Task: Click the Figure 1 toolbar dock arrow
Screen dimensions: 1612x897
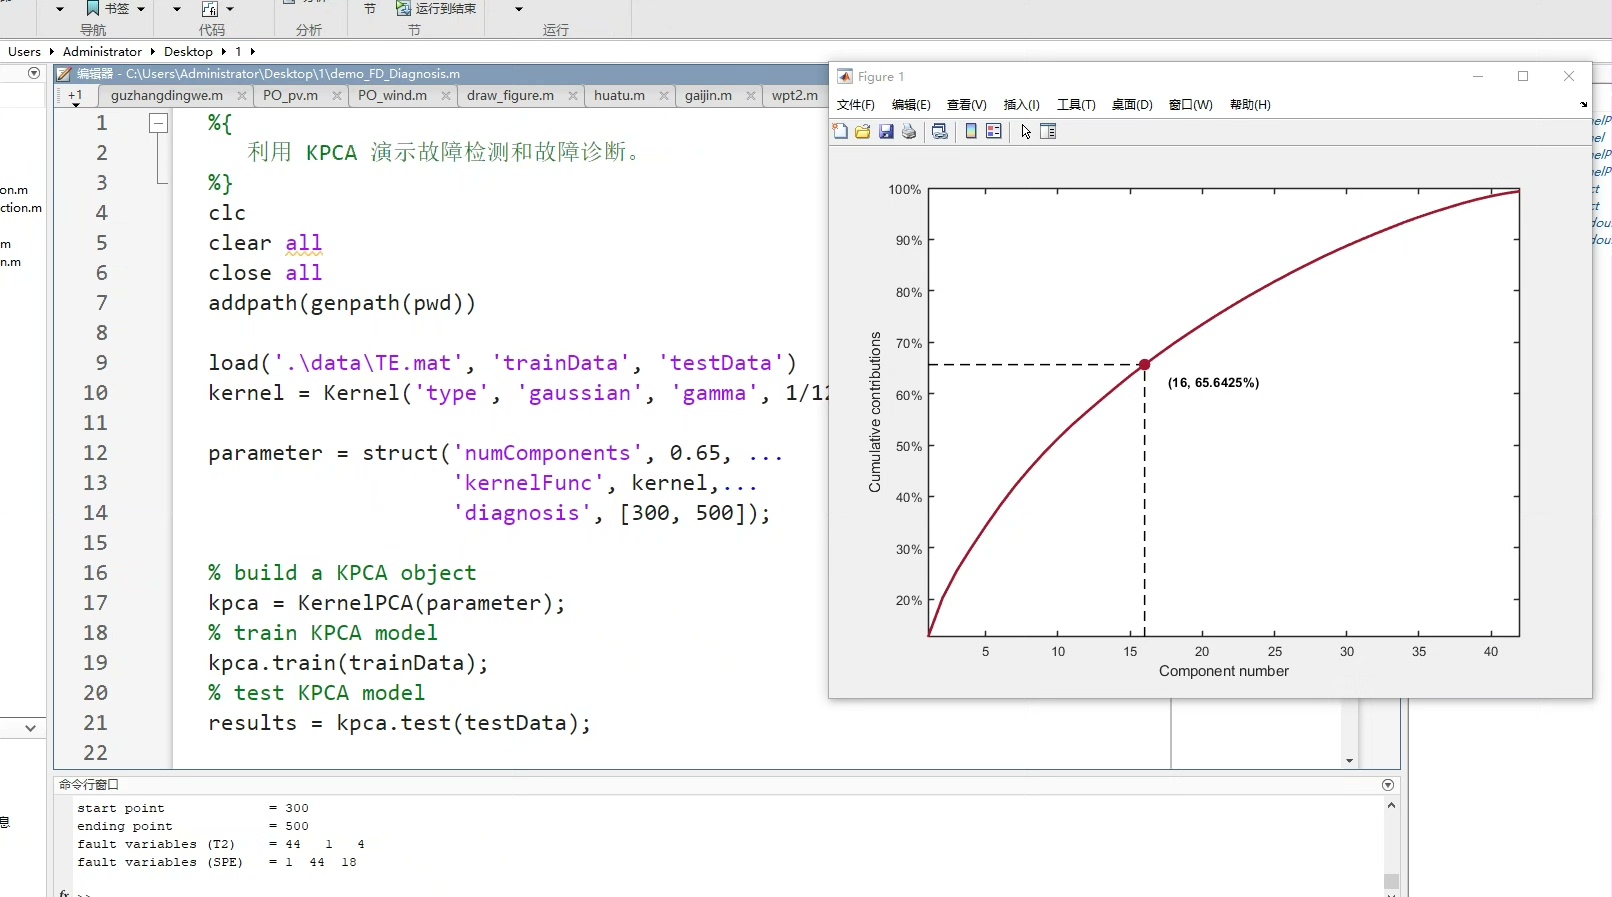Action: pos(1583,104)
